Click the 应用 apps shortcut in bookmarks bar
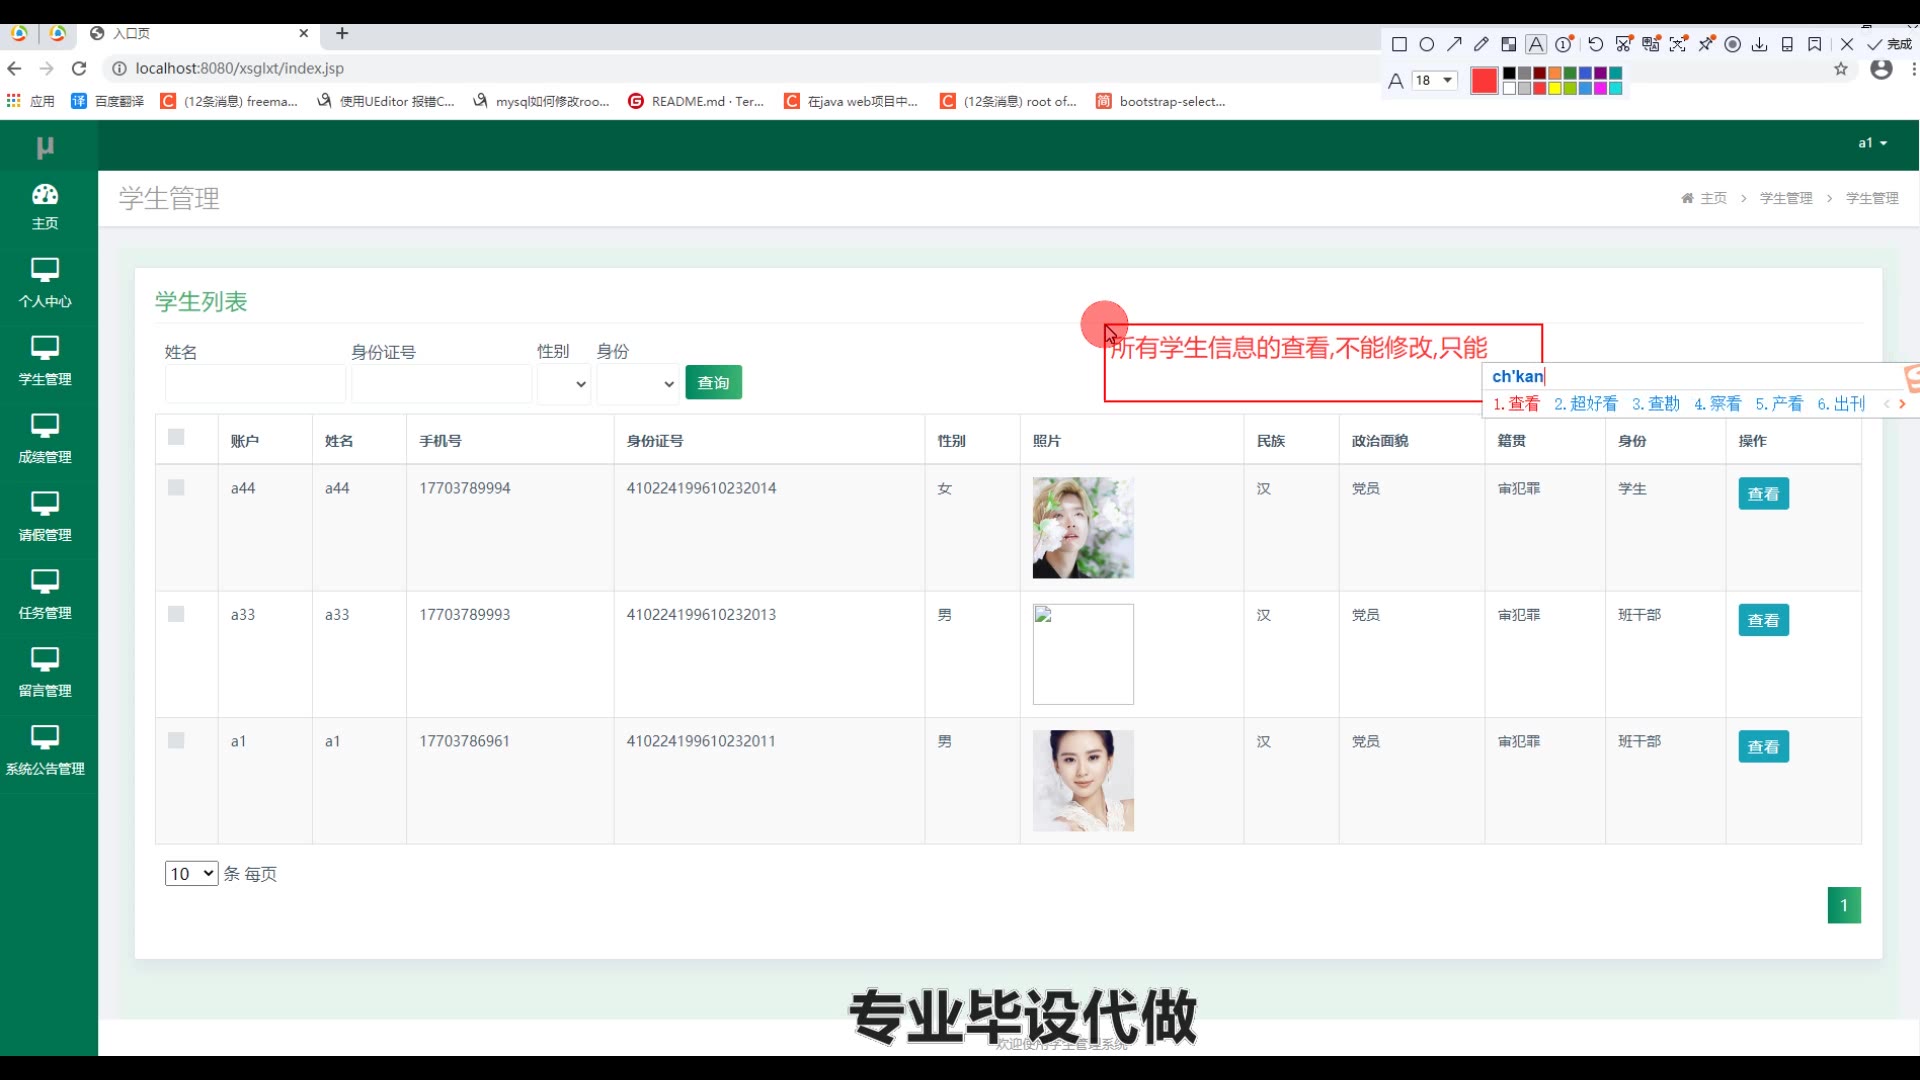 (x=31, y=101)
